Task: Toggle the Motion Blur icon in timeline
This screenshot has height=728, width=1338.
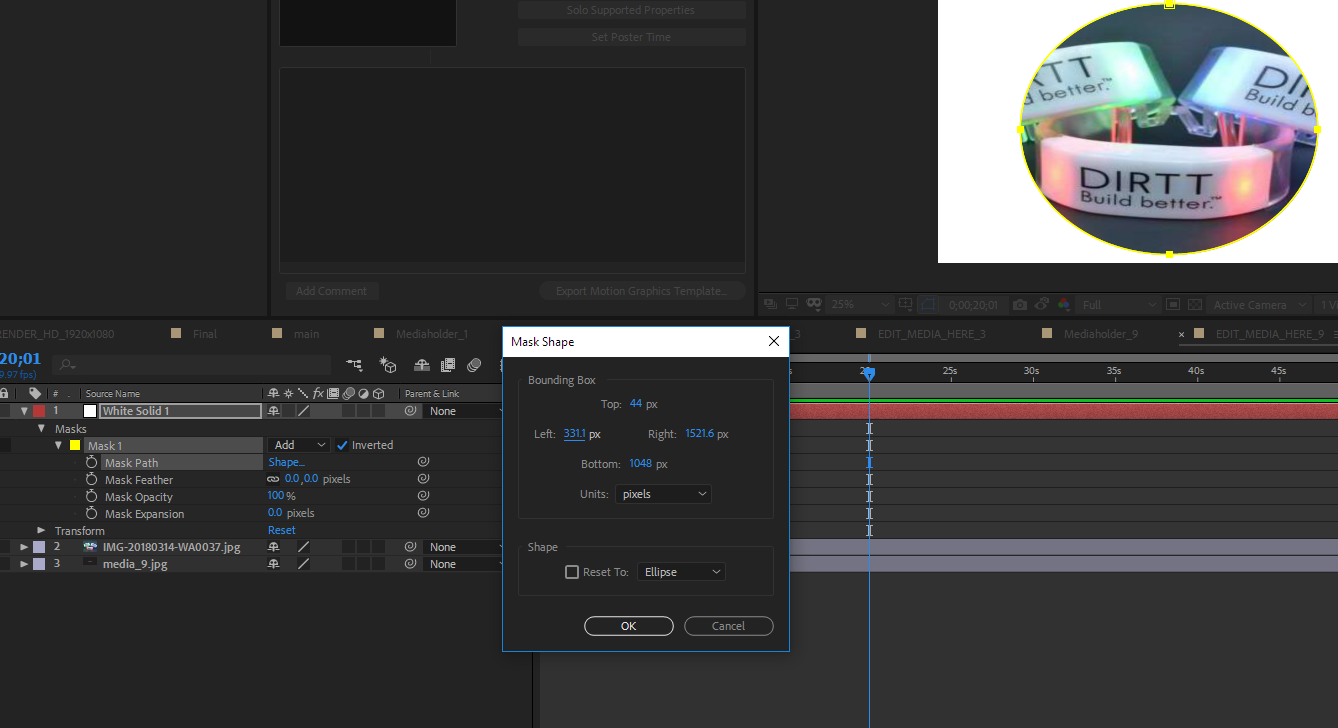Action: click(x=475, y=366)
